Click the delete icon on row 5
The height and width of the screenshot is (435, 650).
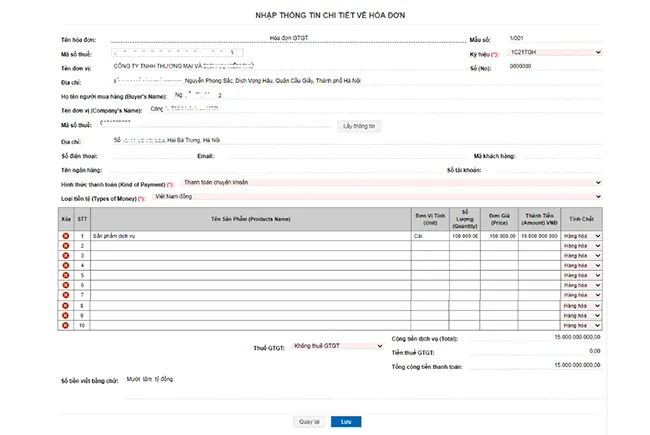pyautogui.click(x=66, y=276)
